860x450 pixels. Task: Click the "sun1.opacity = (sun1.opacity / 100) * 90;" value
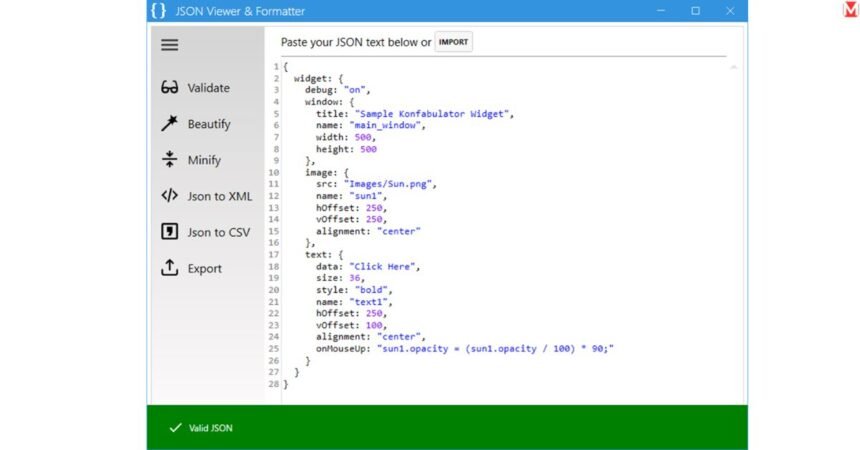pyautogui.click(x=495, y=348)
